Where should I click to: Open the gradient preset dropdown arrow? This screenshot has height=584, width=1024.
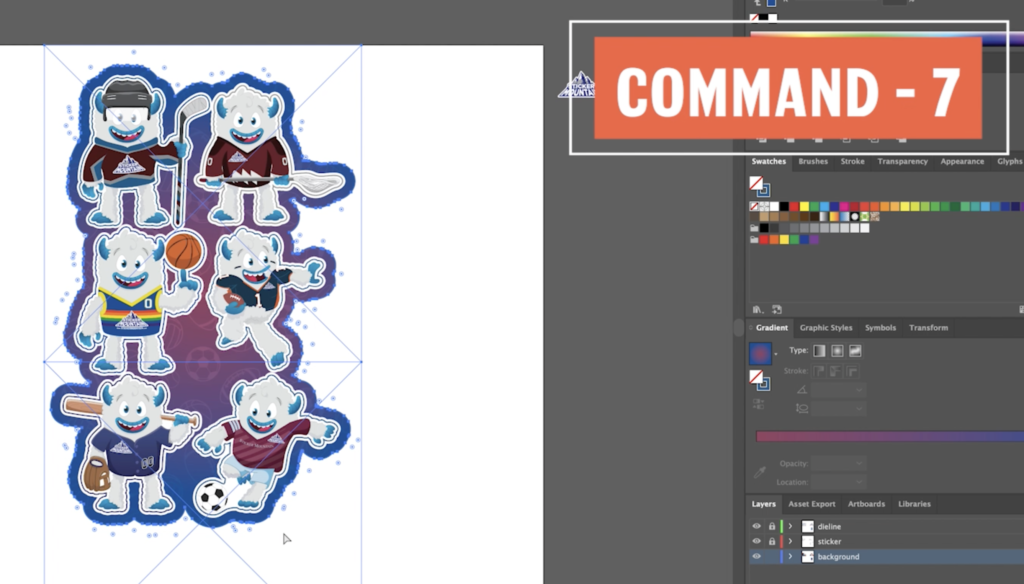point(776,354)
